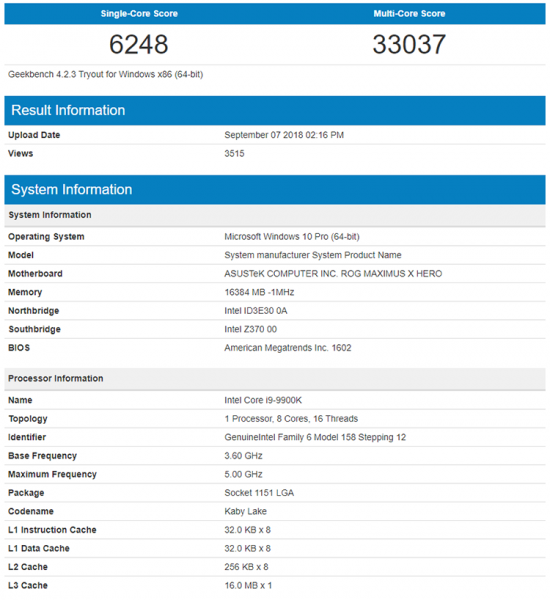Viewport: 550px width, 600px height.
Task: Click the Maximum Frequency value 5.00 GHz
Action: point(243,474)
